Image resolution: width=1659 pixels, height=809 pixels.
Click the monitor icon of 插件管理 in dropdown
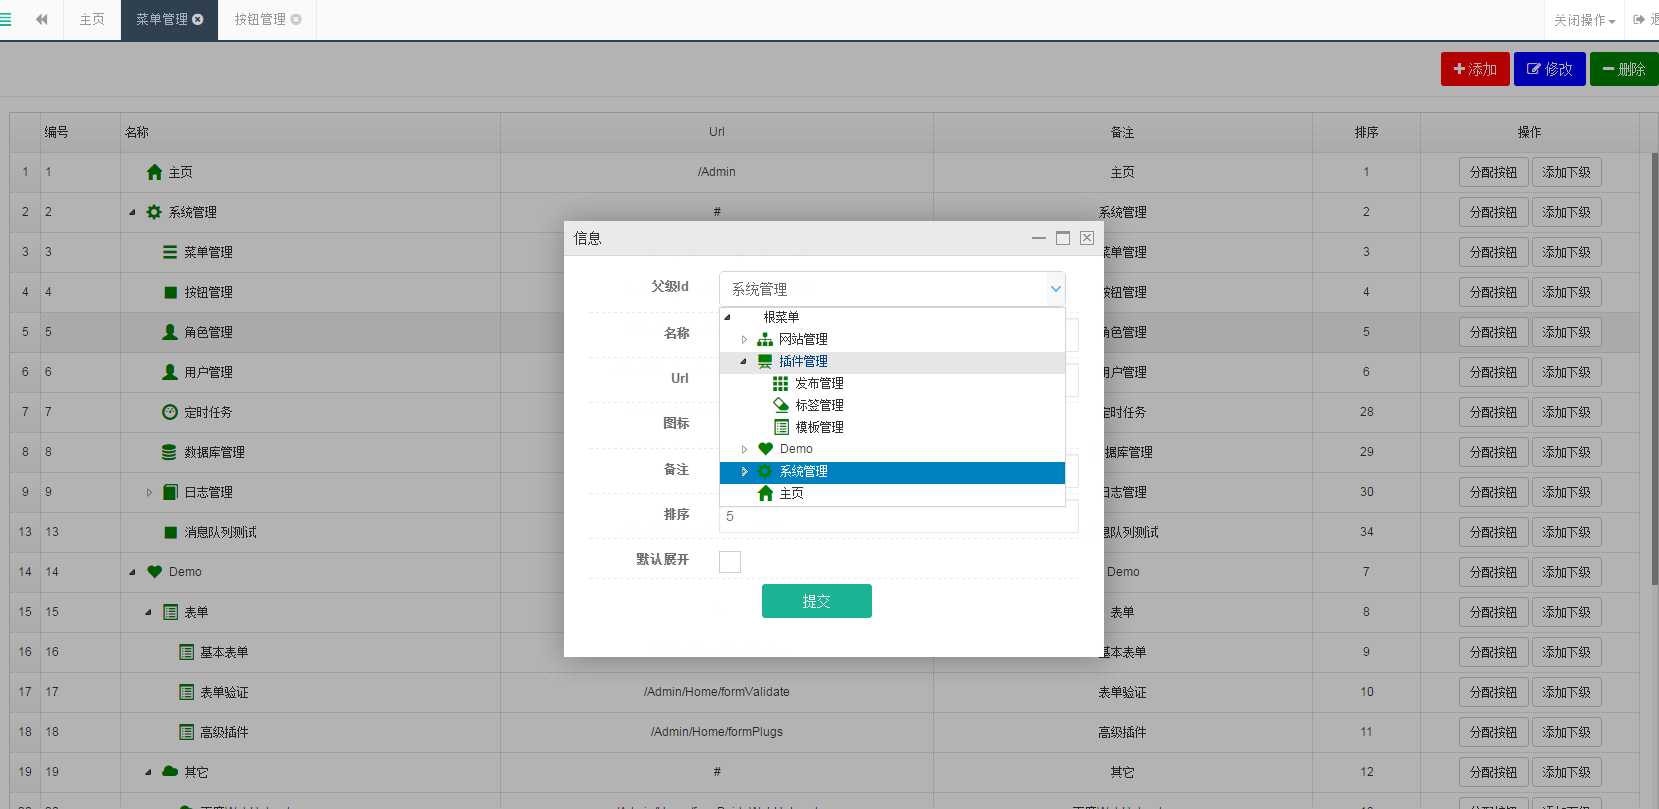click(x=765, y=361)
